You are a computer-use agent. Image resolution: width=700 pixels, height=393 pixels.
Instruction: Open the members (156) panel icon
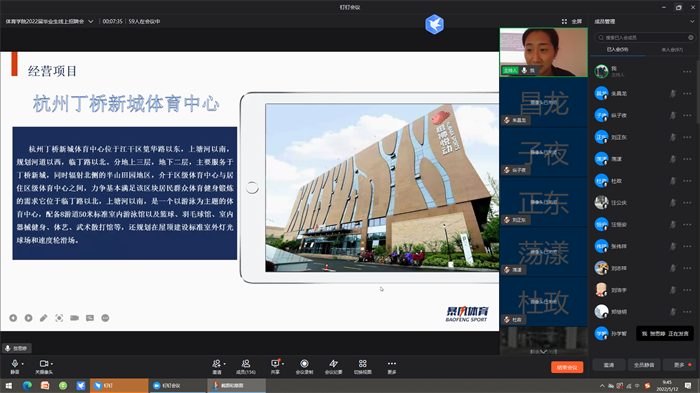pos(246,364)
